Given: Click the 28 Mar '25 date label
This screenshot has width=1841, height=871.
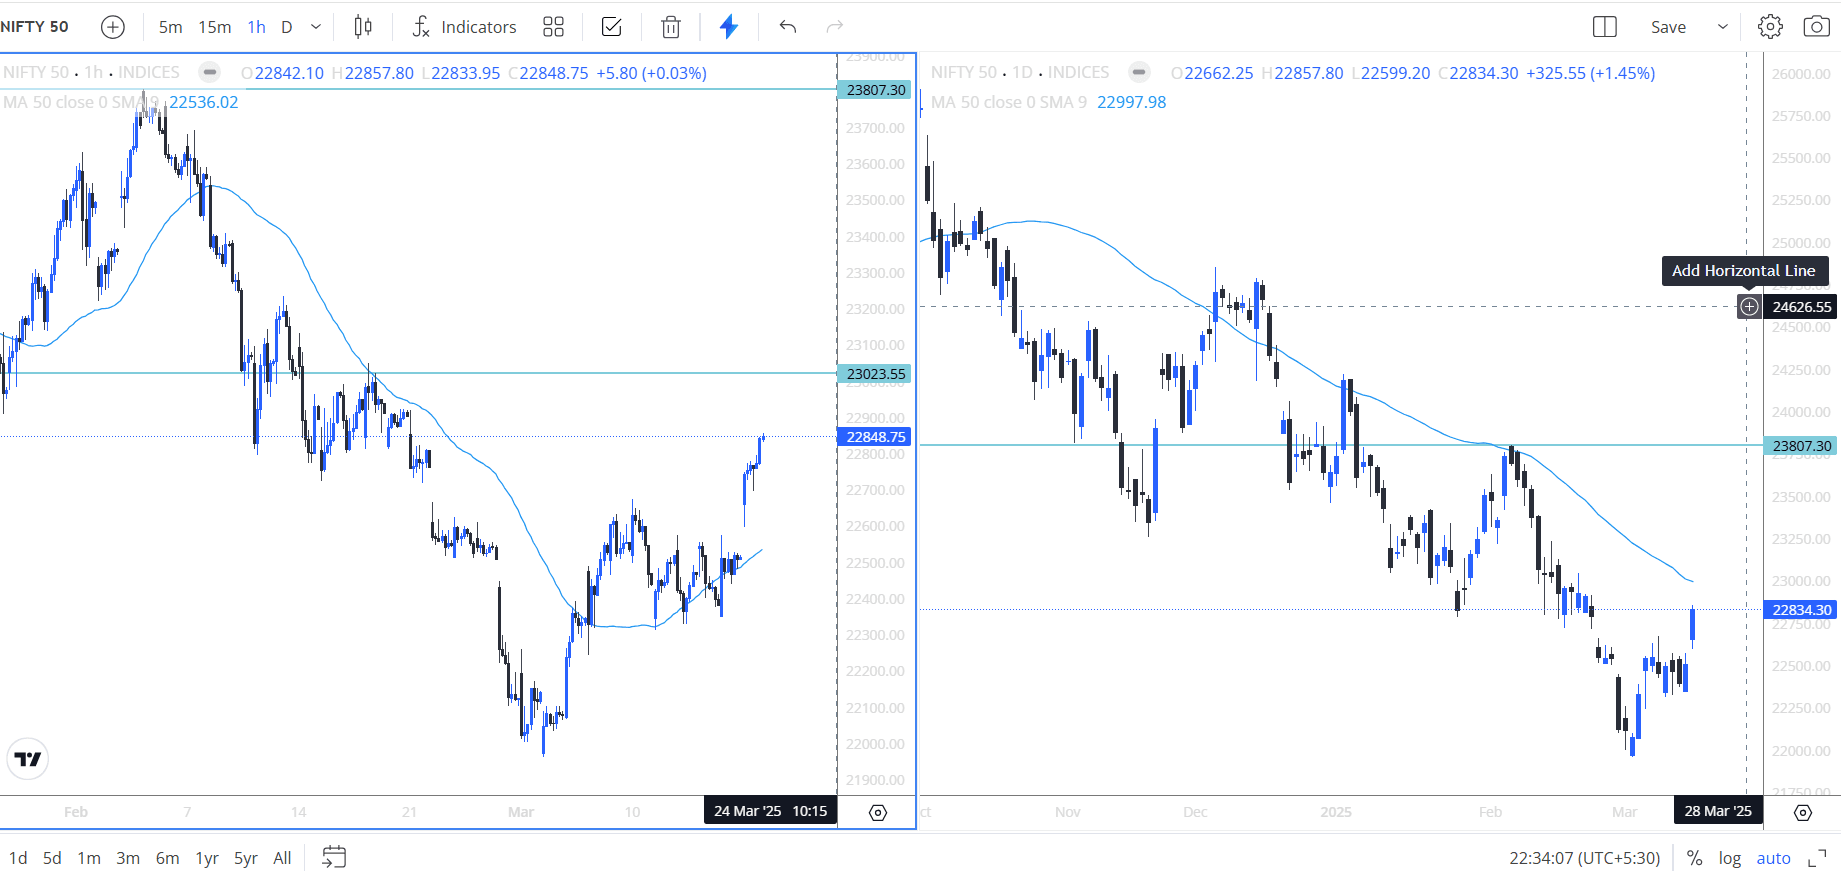Looking at the screenshot, I should pos(1718,811).
